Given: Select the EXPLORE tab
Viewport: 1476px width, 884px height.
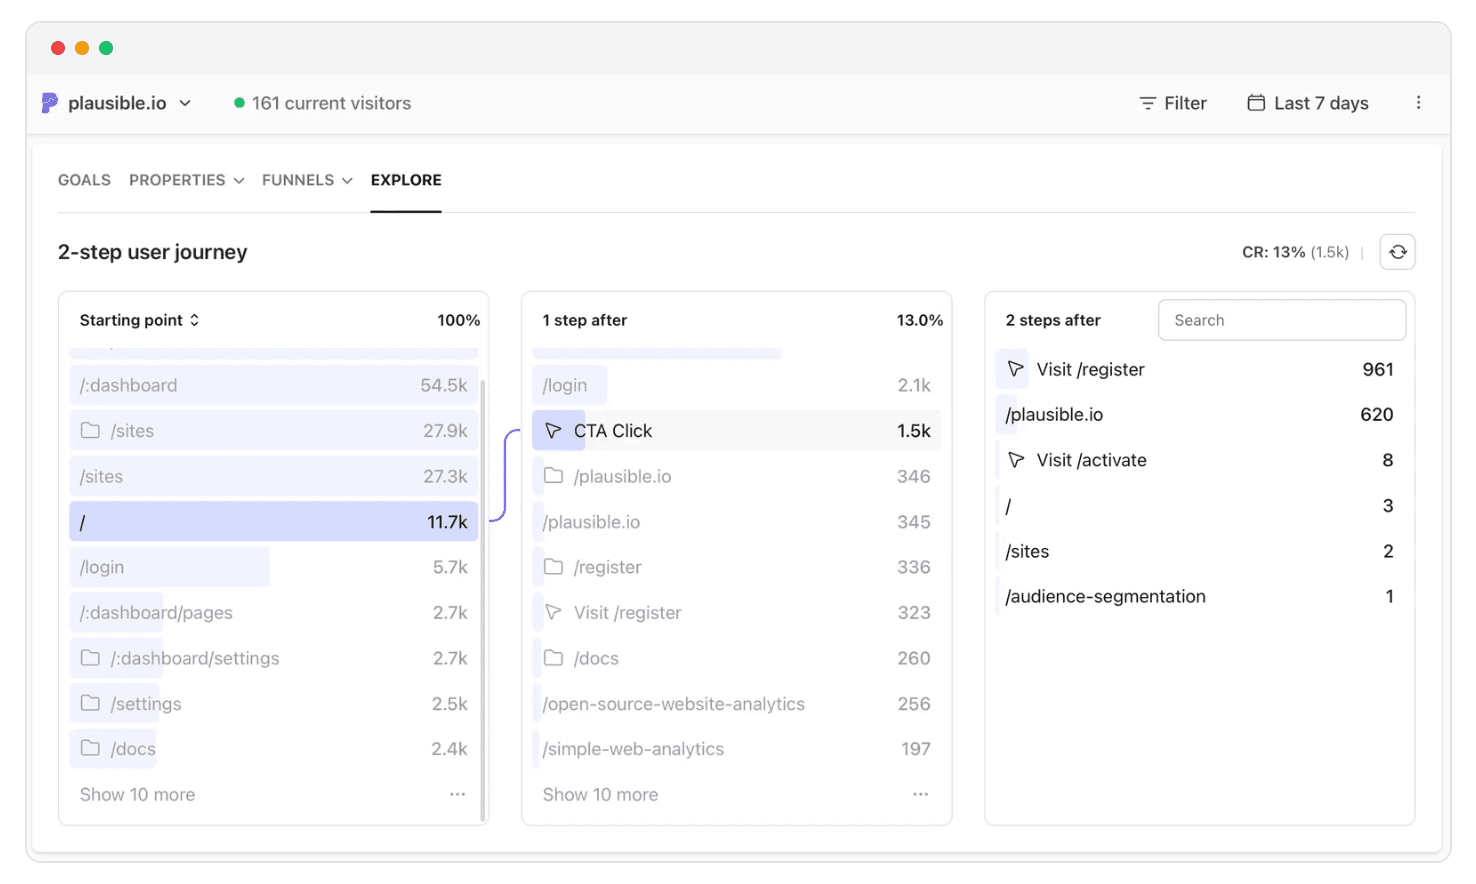Looking at the screenshot, I should tap(406, 180).
